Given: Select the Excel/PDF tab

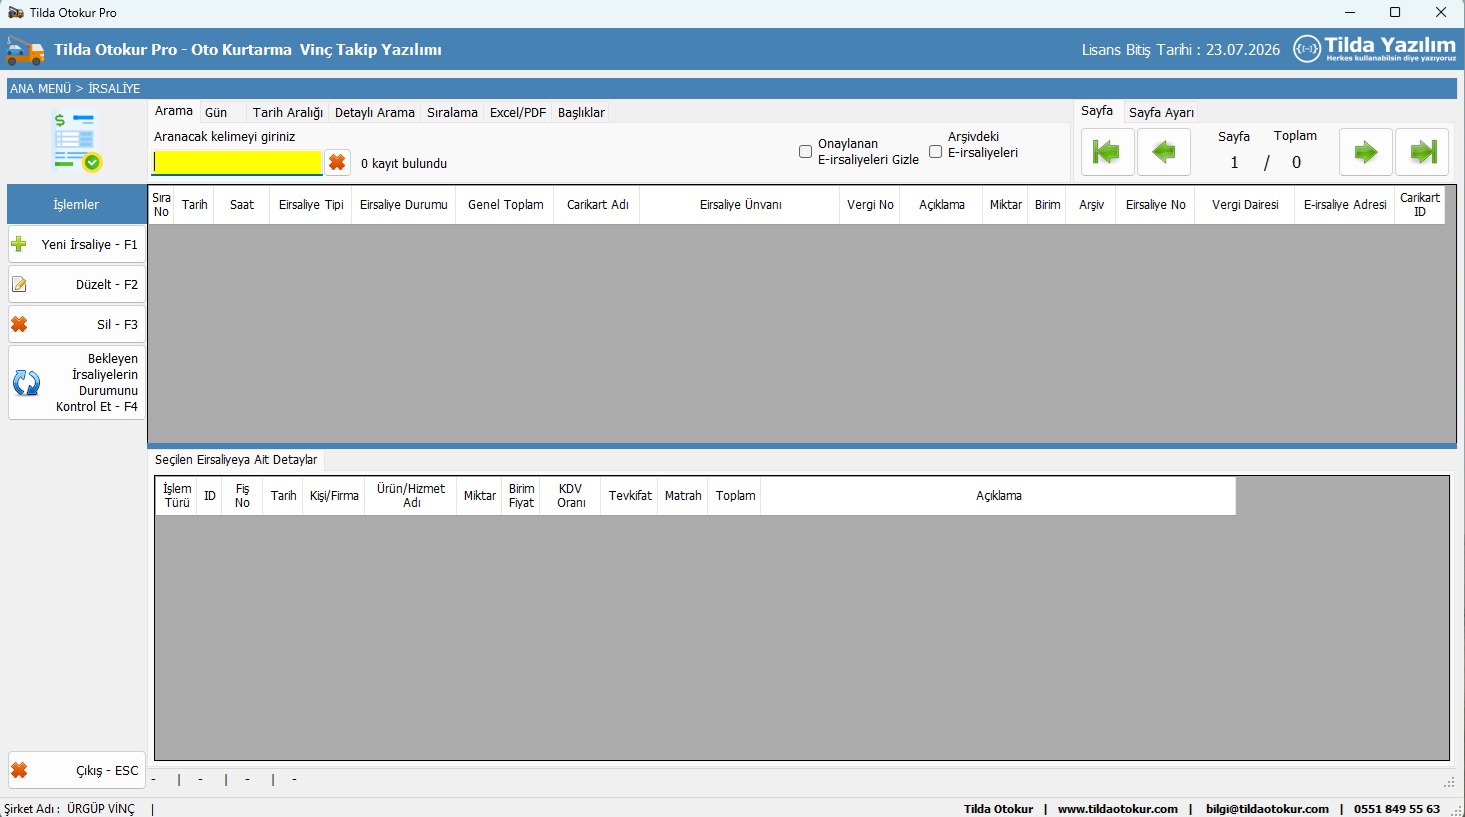Looking at the screenshot, I should [517, 113].
